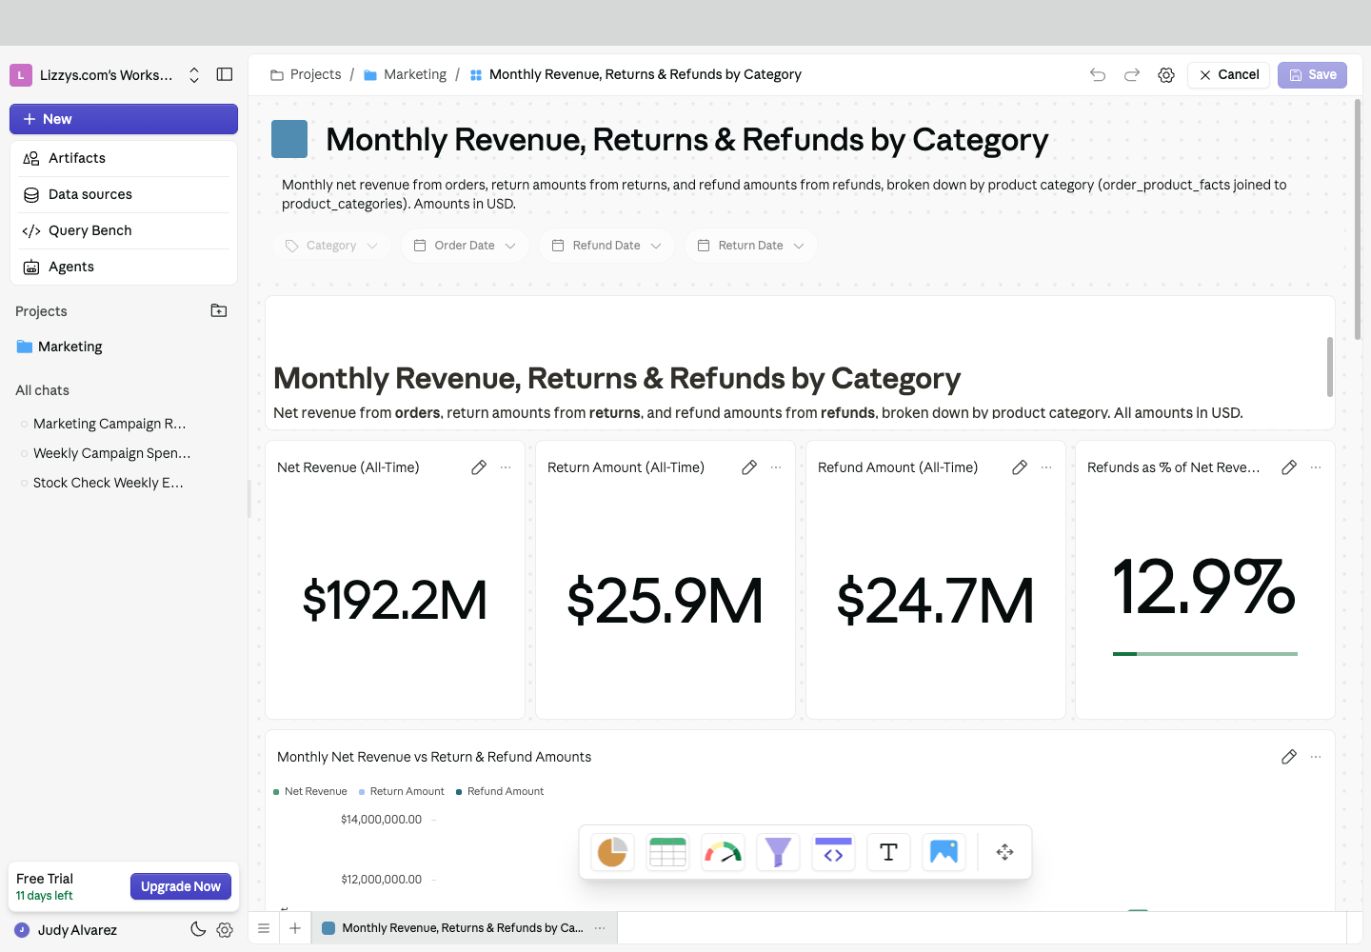The width and height of the screenshot is (1371, 952).
Task: Click the Upgrade Now button
Action: coord(181,886)
